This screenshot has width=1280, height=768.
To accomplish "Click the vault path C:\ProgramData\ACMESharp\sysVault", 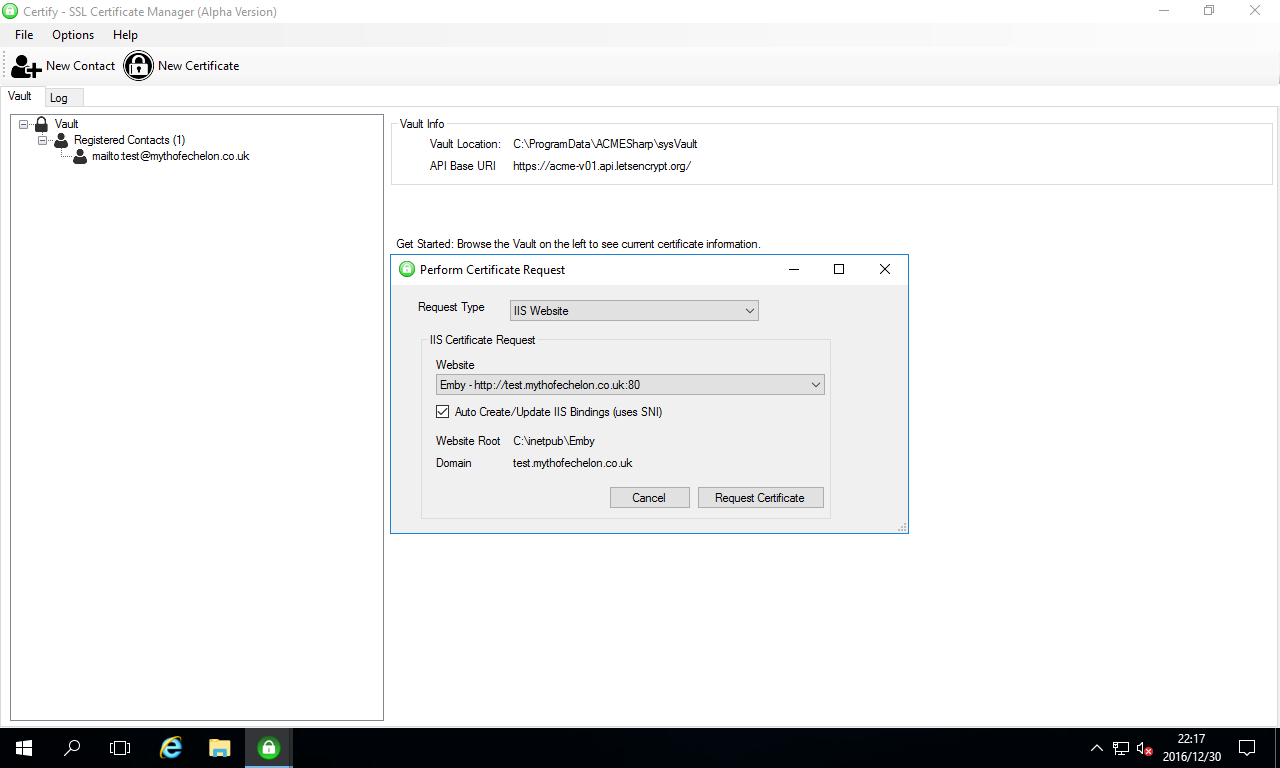I will [x=605, y=144].
